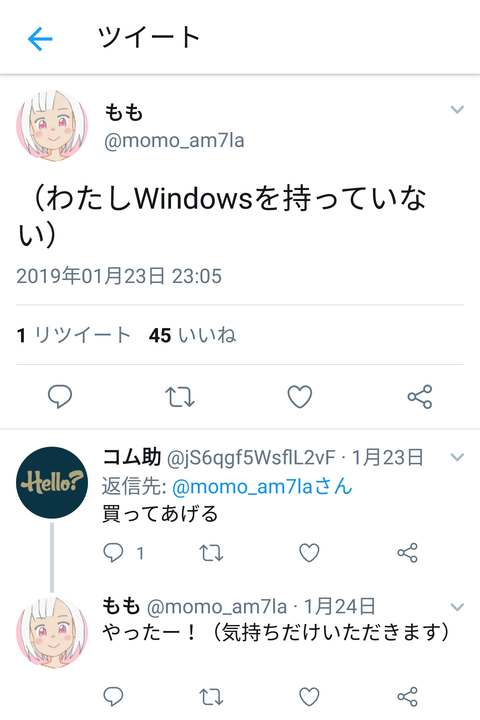Go back with the blue arrow icon
Image resolution: width=480 pixels, height=720 pixels.
[x=40, y=39]
